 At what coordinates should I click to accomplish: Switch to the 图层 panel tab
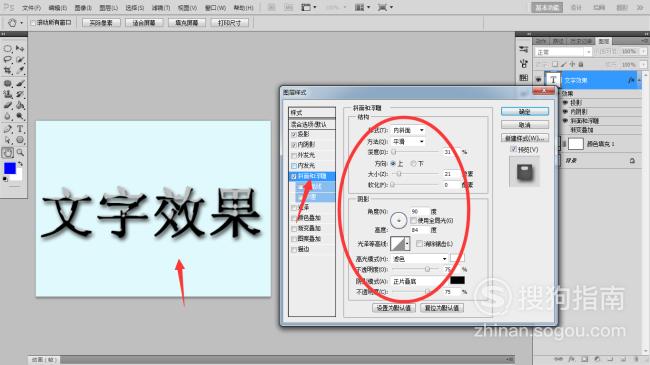(604, 41)
